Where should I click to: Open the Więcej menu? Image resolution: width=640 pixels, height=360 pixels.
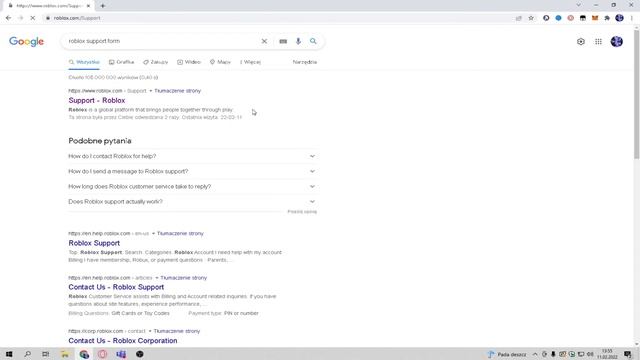tap(251, 62)
